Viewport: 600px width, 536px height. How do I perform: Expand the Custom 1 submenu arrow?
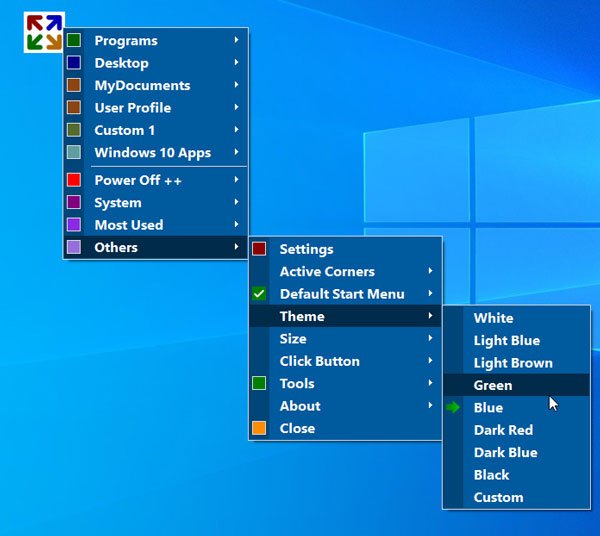coord(236,129)
